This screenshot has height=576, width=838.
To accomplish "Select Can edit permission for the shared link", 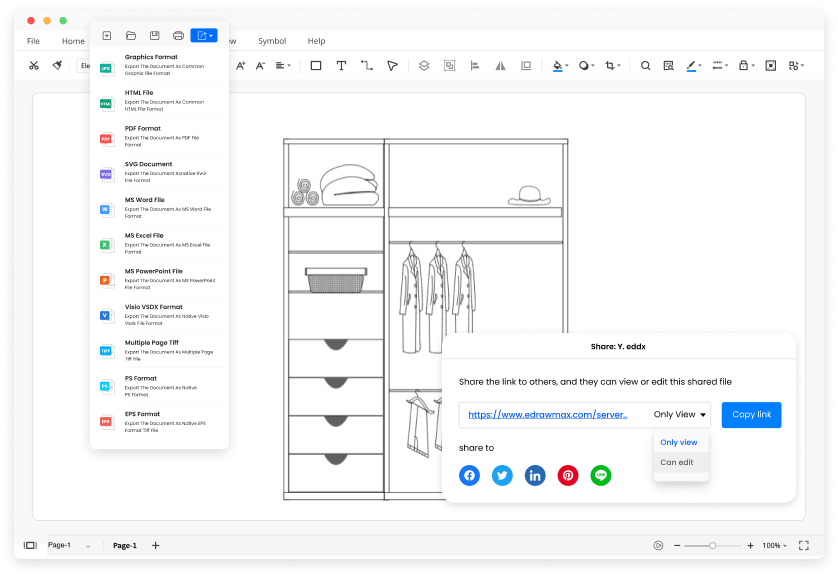I will click(x=681, y=464).
